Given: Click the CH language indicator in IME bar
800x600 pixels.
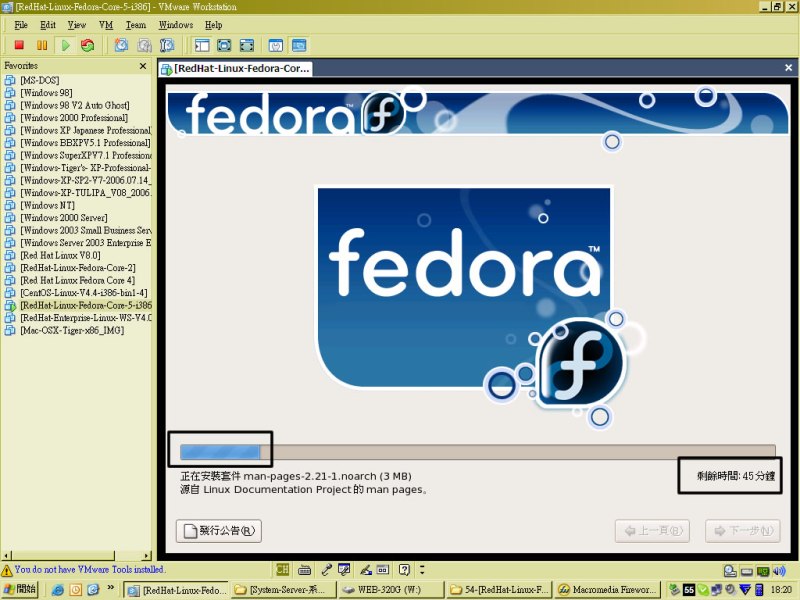Looking at the screenshot, I should [x=282, y=569].
